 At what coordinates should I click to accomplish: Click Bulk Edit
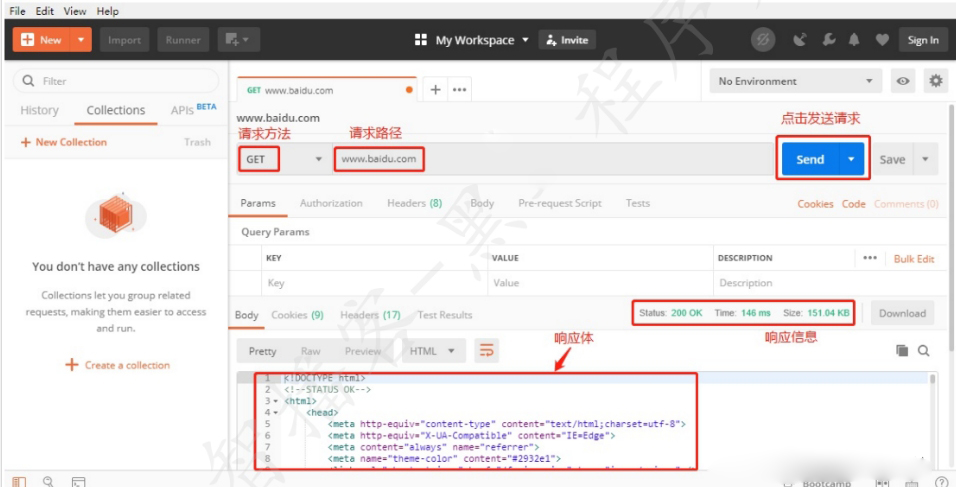coord(914,258)
